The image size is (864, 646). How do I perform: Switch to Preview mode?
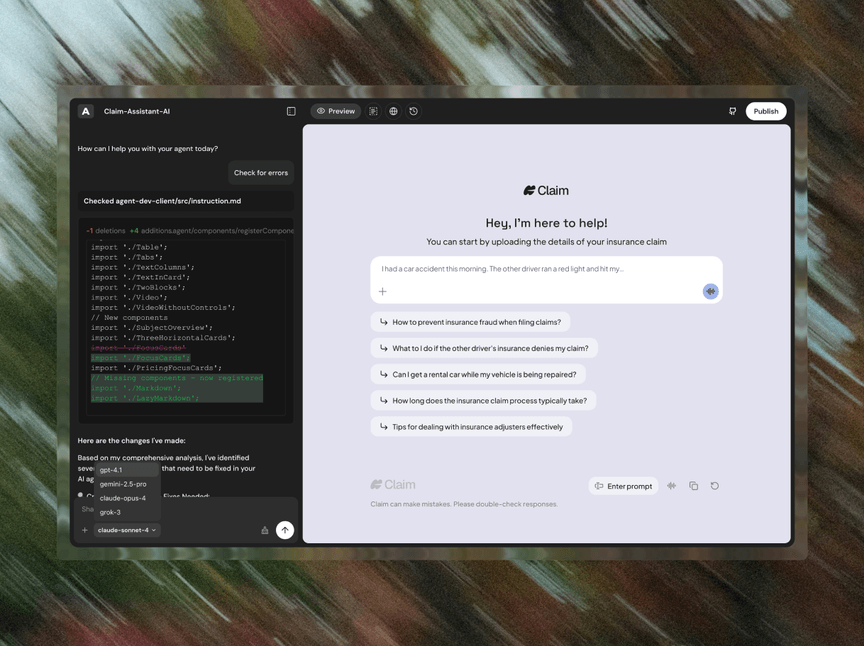tap(336, 111)
